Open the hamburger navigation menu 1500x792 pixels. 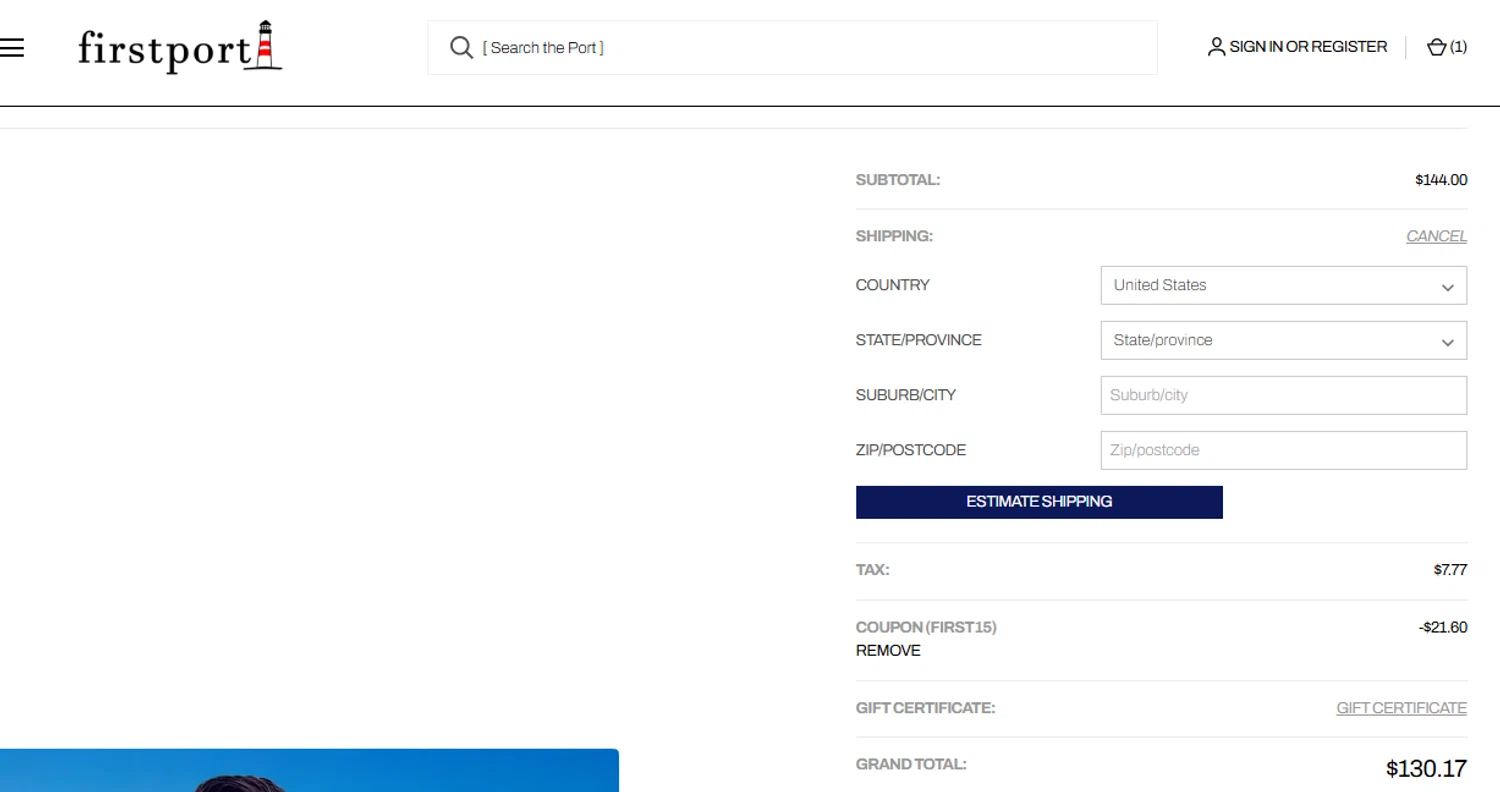pos(12,48)
